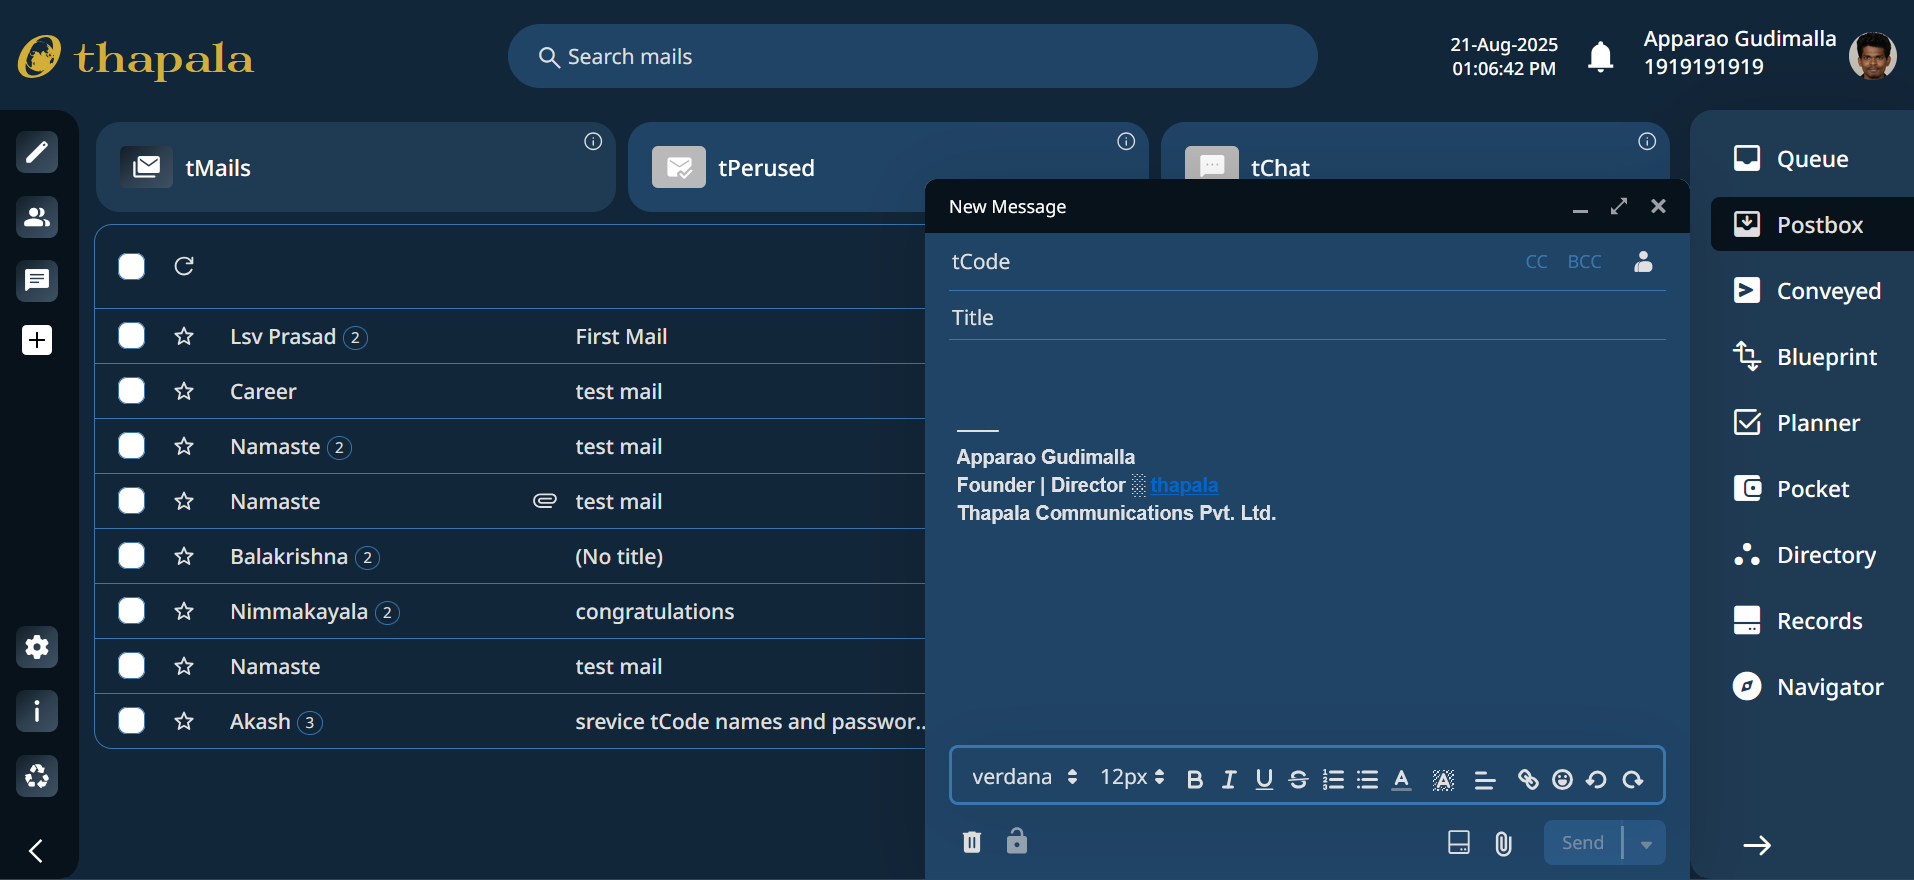Open the tMails tab

356,167
